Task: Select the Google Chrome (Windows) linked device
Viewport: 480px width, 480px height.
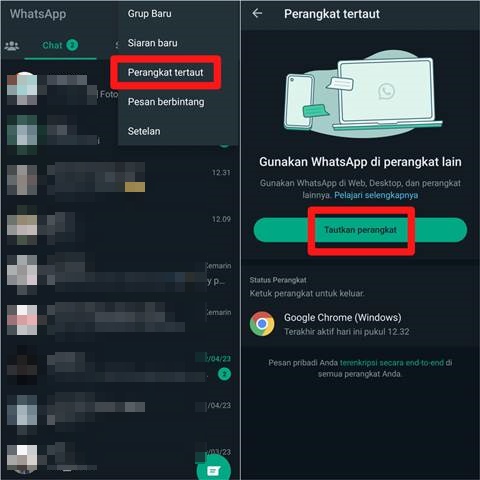Action: click(360, 324)
